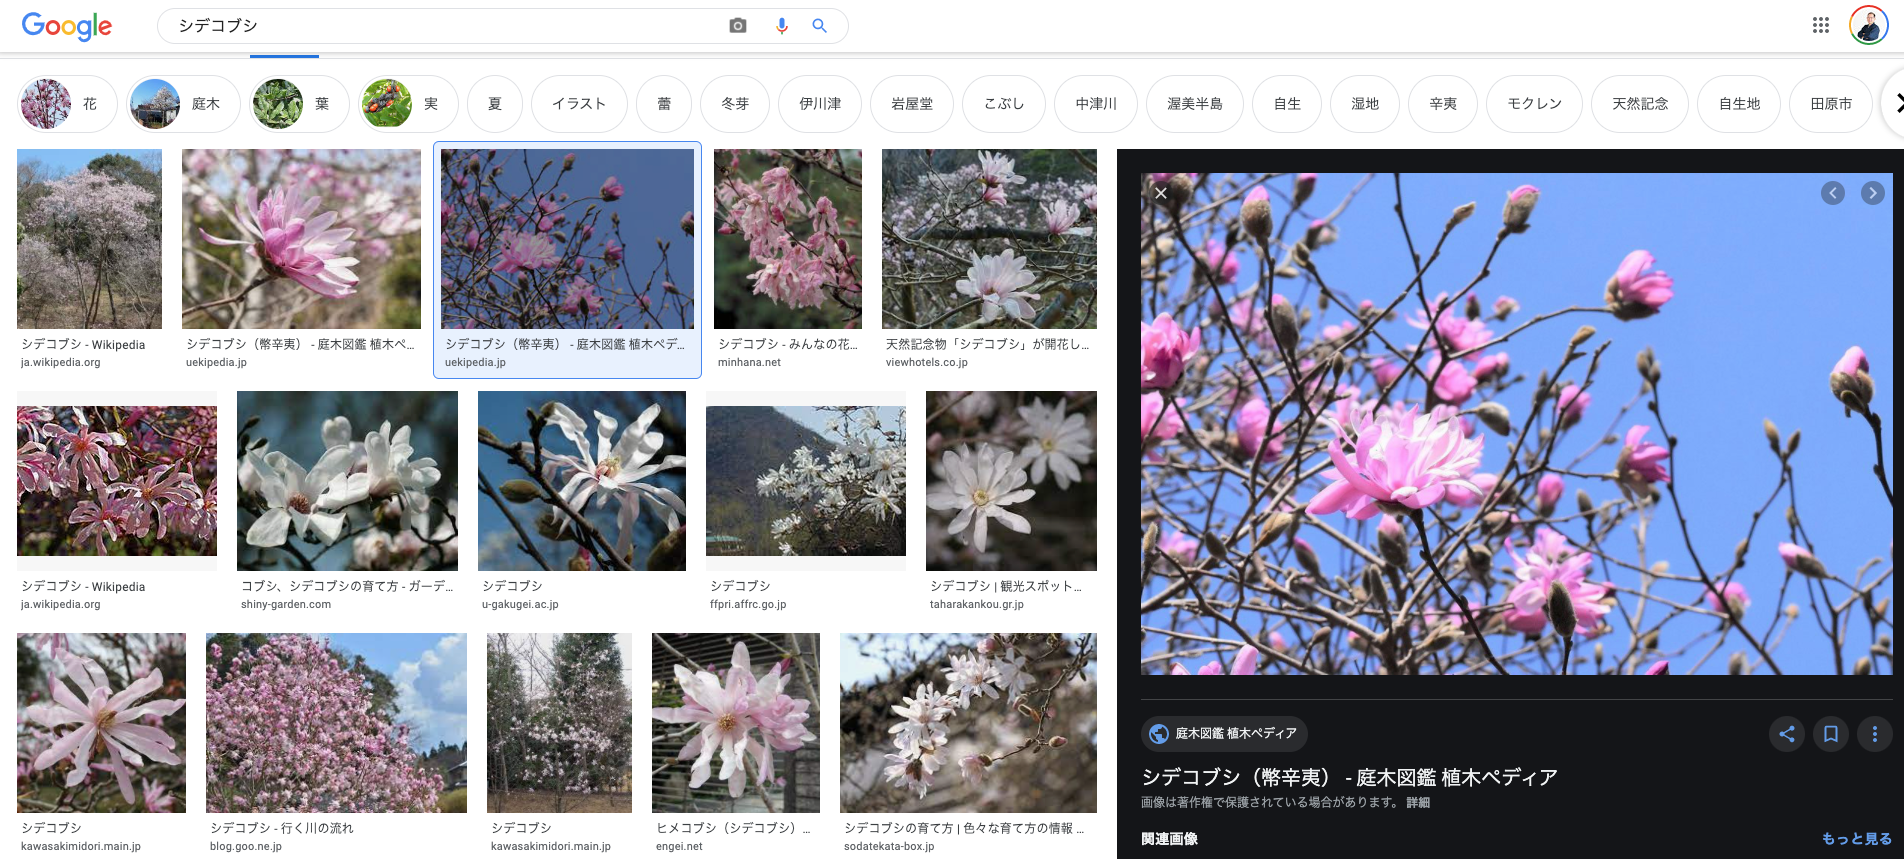Click 詳細 copyright details link
This screenshot has width=1904, height=859.
point(1418,802)
